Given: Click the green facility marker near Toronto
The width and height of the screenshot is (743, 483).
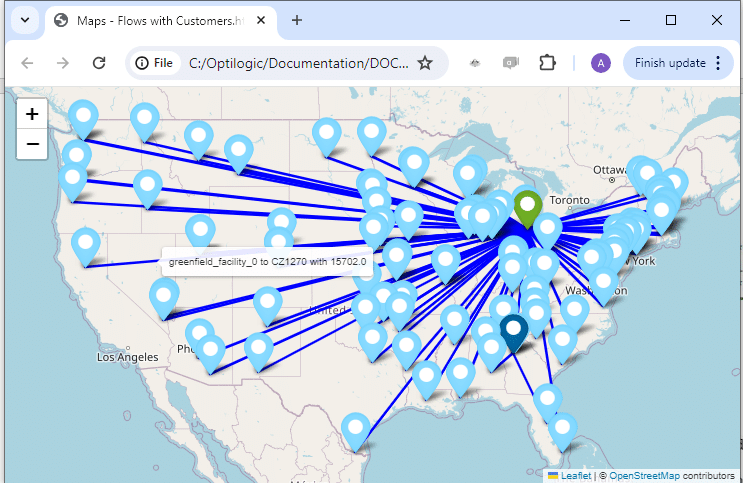Looking at the screenshot, I should [x=527, y=209].
